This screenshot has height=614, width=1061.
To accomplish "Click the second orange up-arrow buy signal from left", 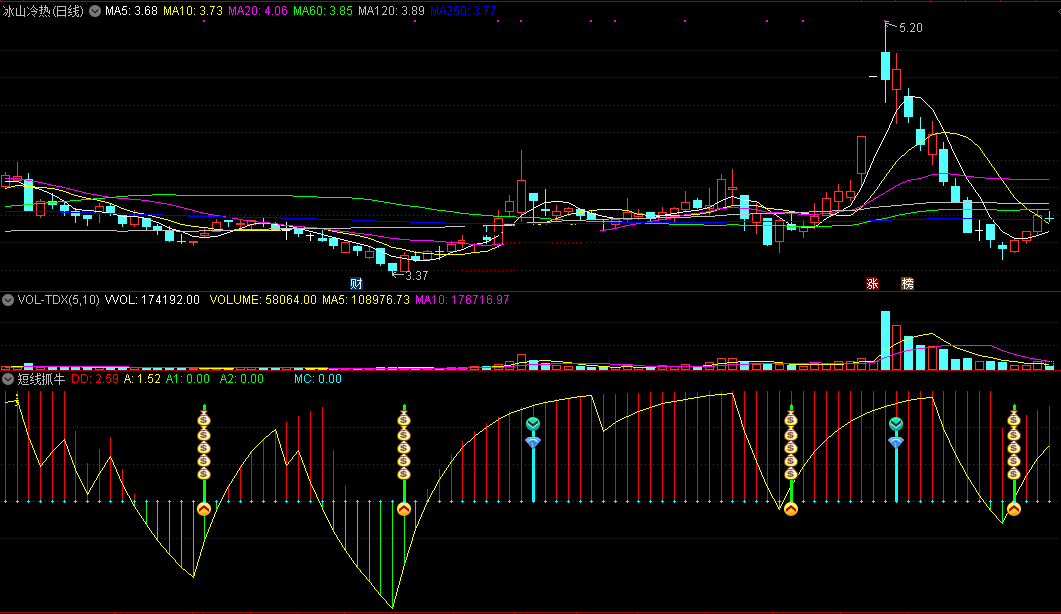I will [x=404, y=508].
